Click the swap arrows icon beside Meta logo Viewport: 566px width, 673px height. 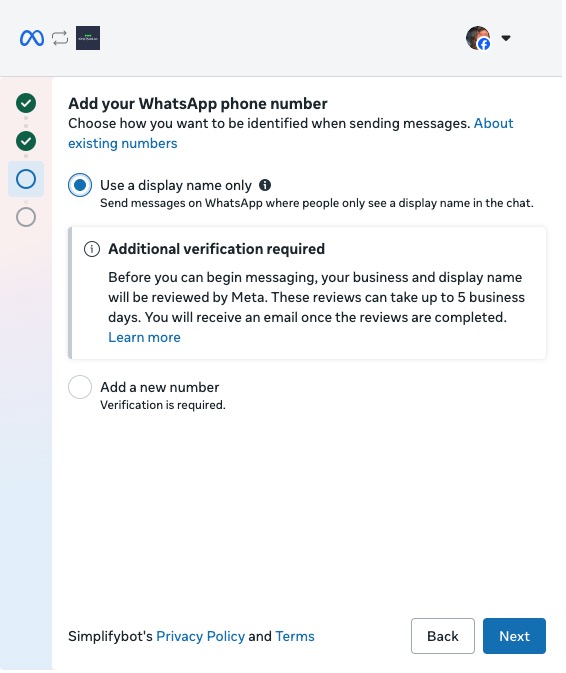(60, 38)
